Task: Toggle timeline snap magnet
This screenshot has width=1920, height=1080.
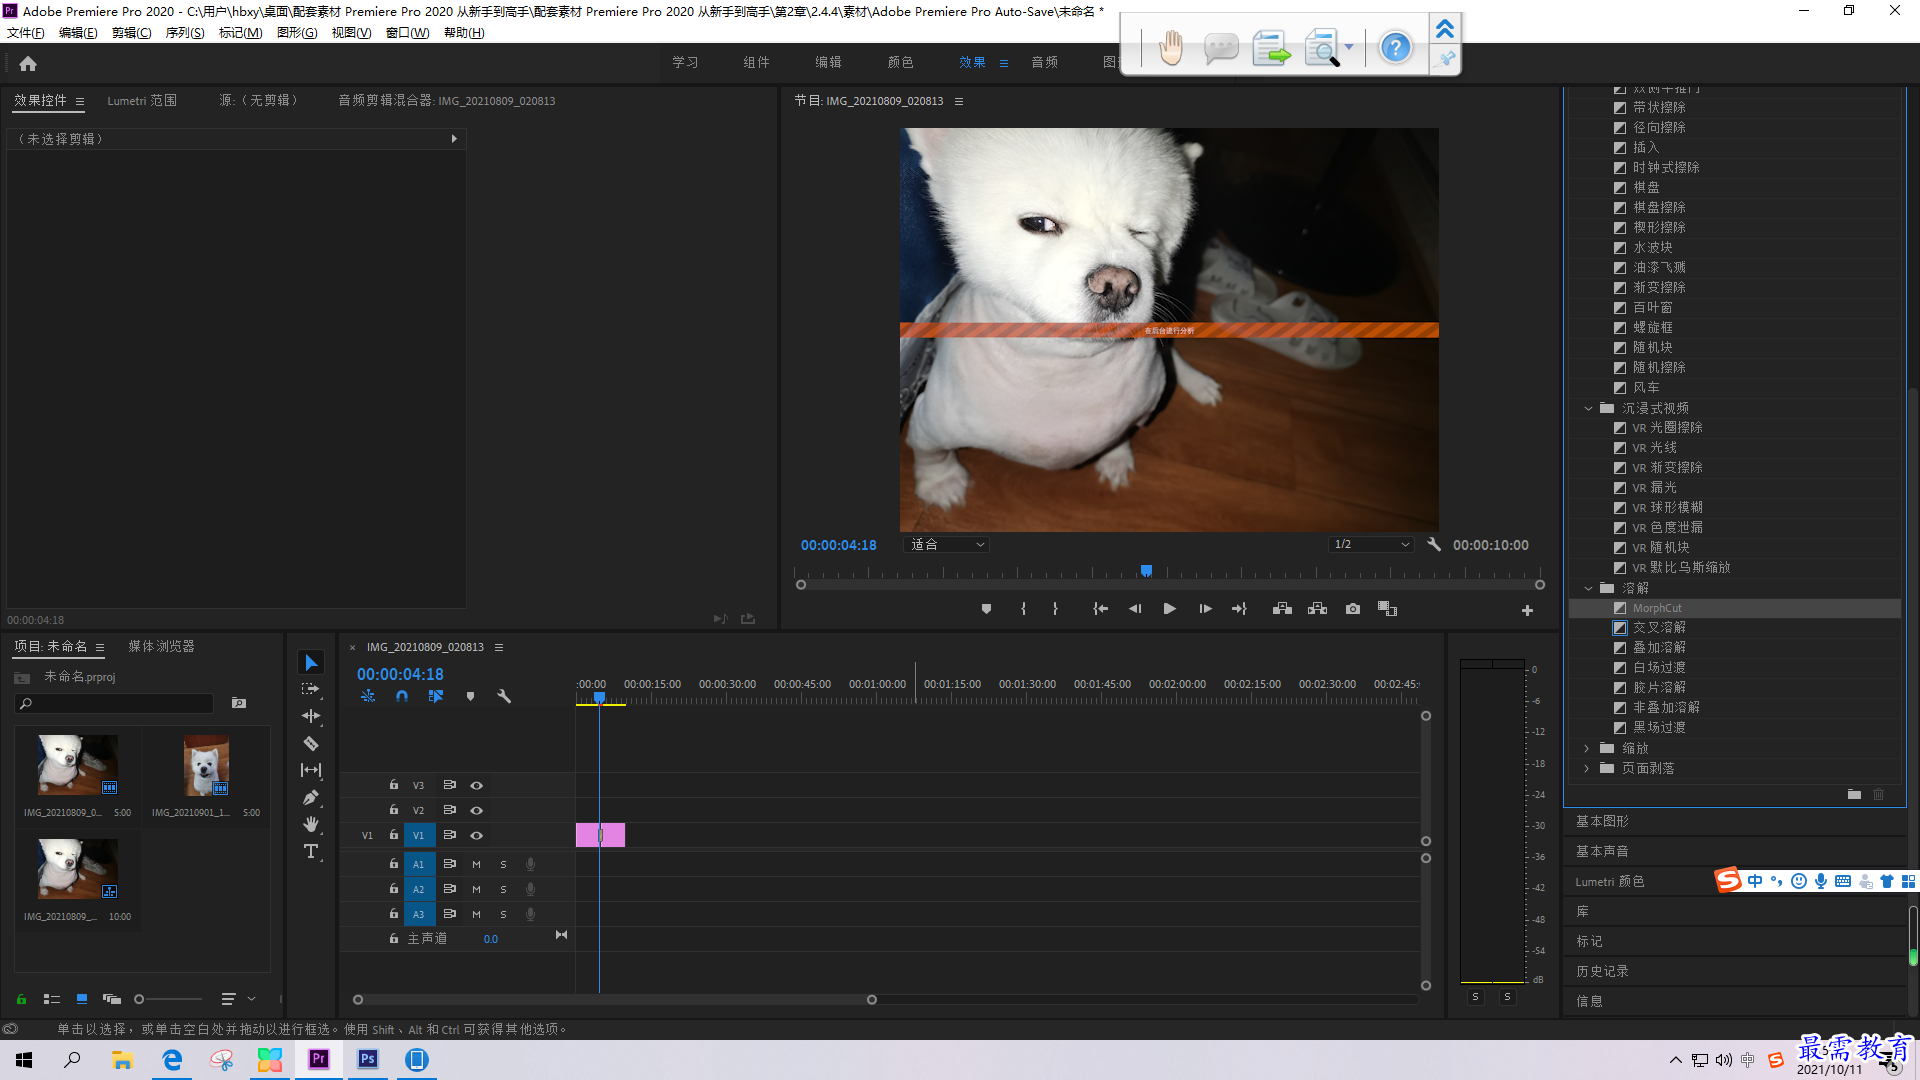Action: coord(402,696)
